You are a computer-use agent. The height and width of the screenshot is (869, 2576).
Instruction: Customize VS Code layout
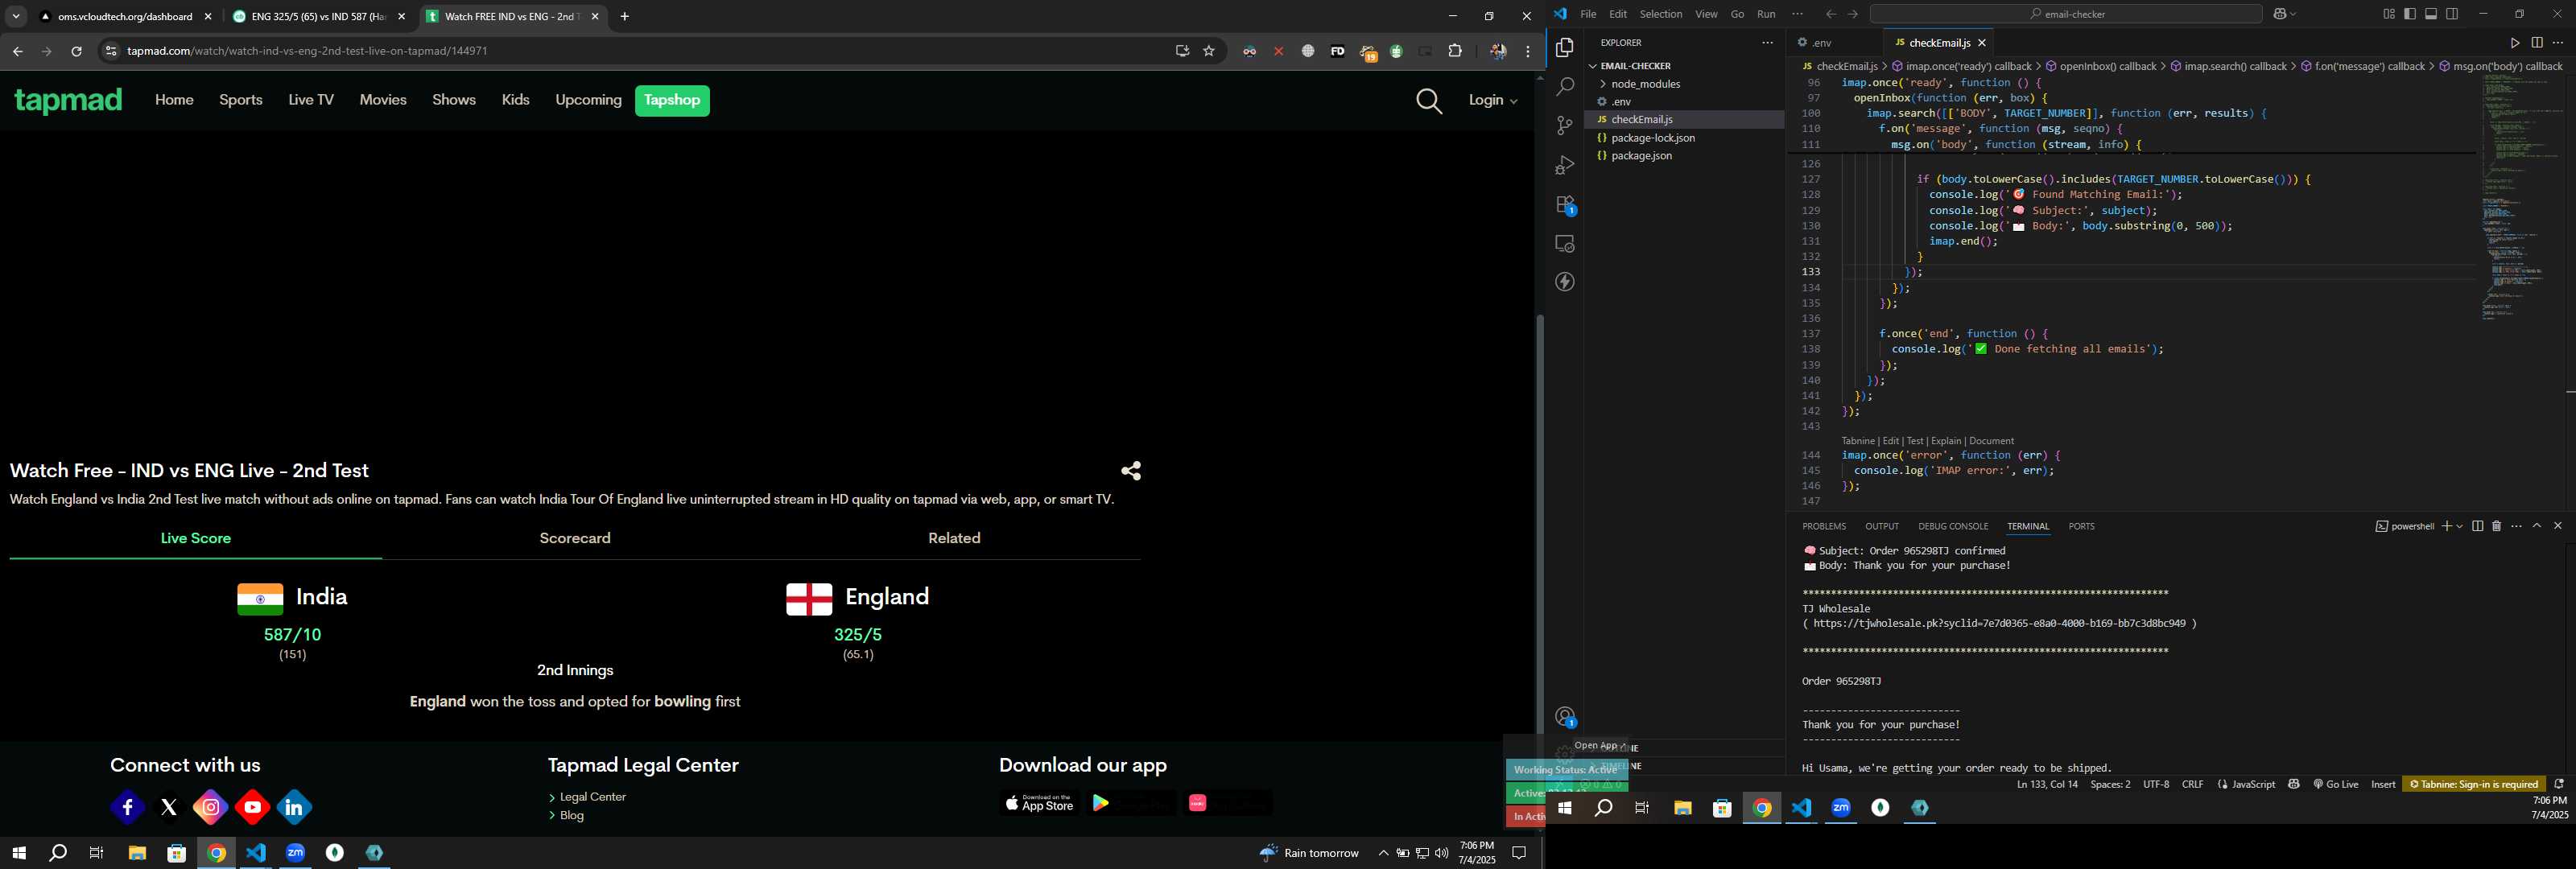2389,14
